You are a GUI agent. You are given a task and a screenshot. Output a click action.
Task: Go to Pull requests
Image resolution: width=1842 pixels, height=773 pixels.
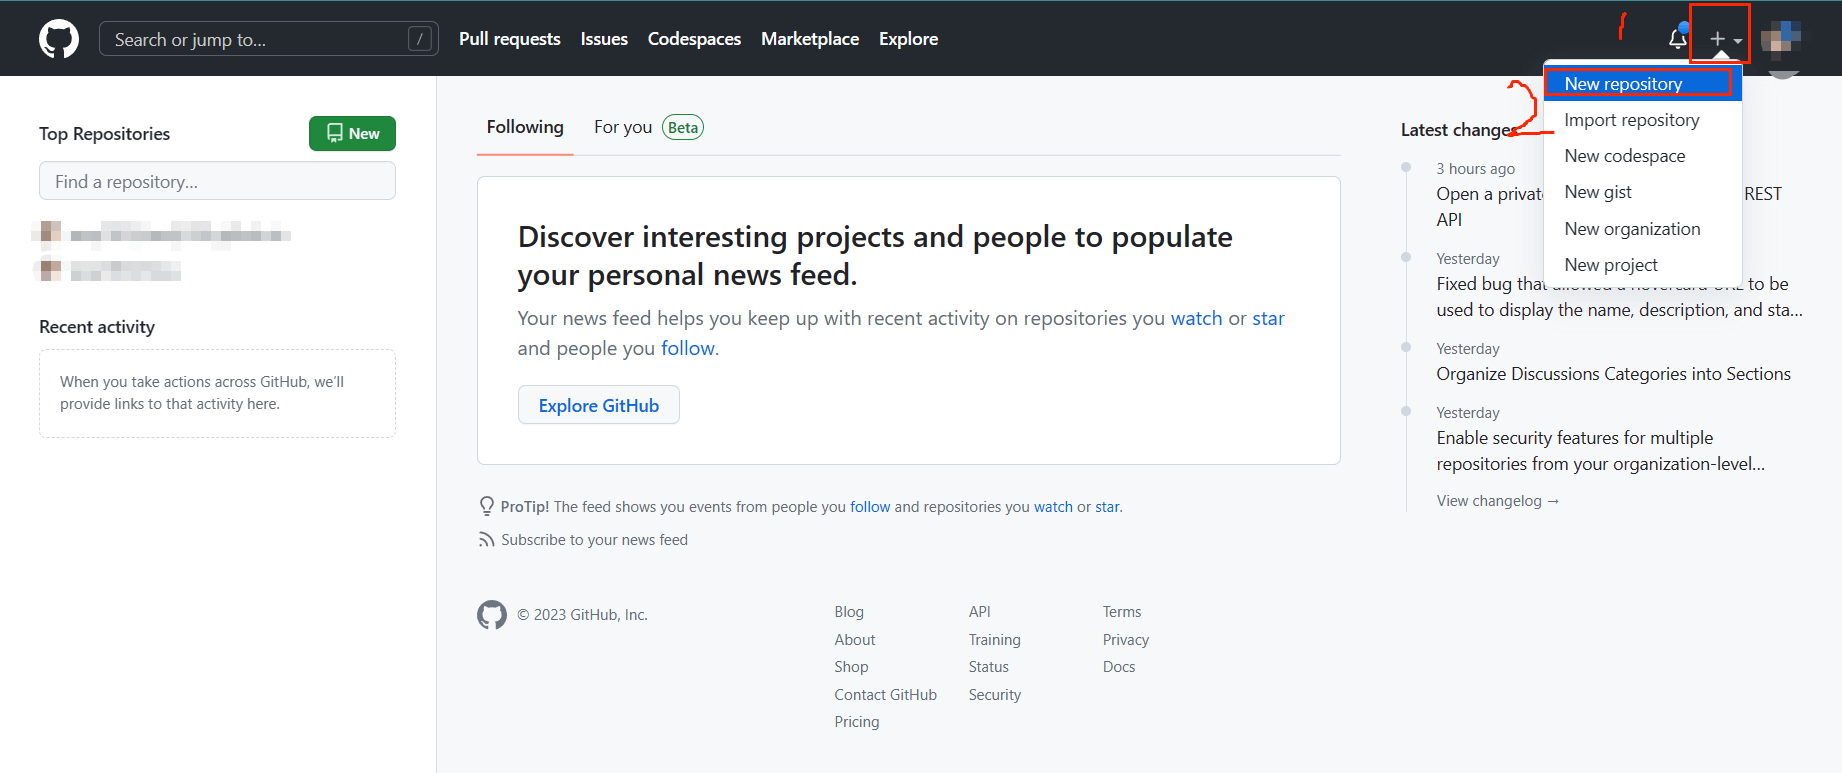pyautogui.click(x=510, y=39)
